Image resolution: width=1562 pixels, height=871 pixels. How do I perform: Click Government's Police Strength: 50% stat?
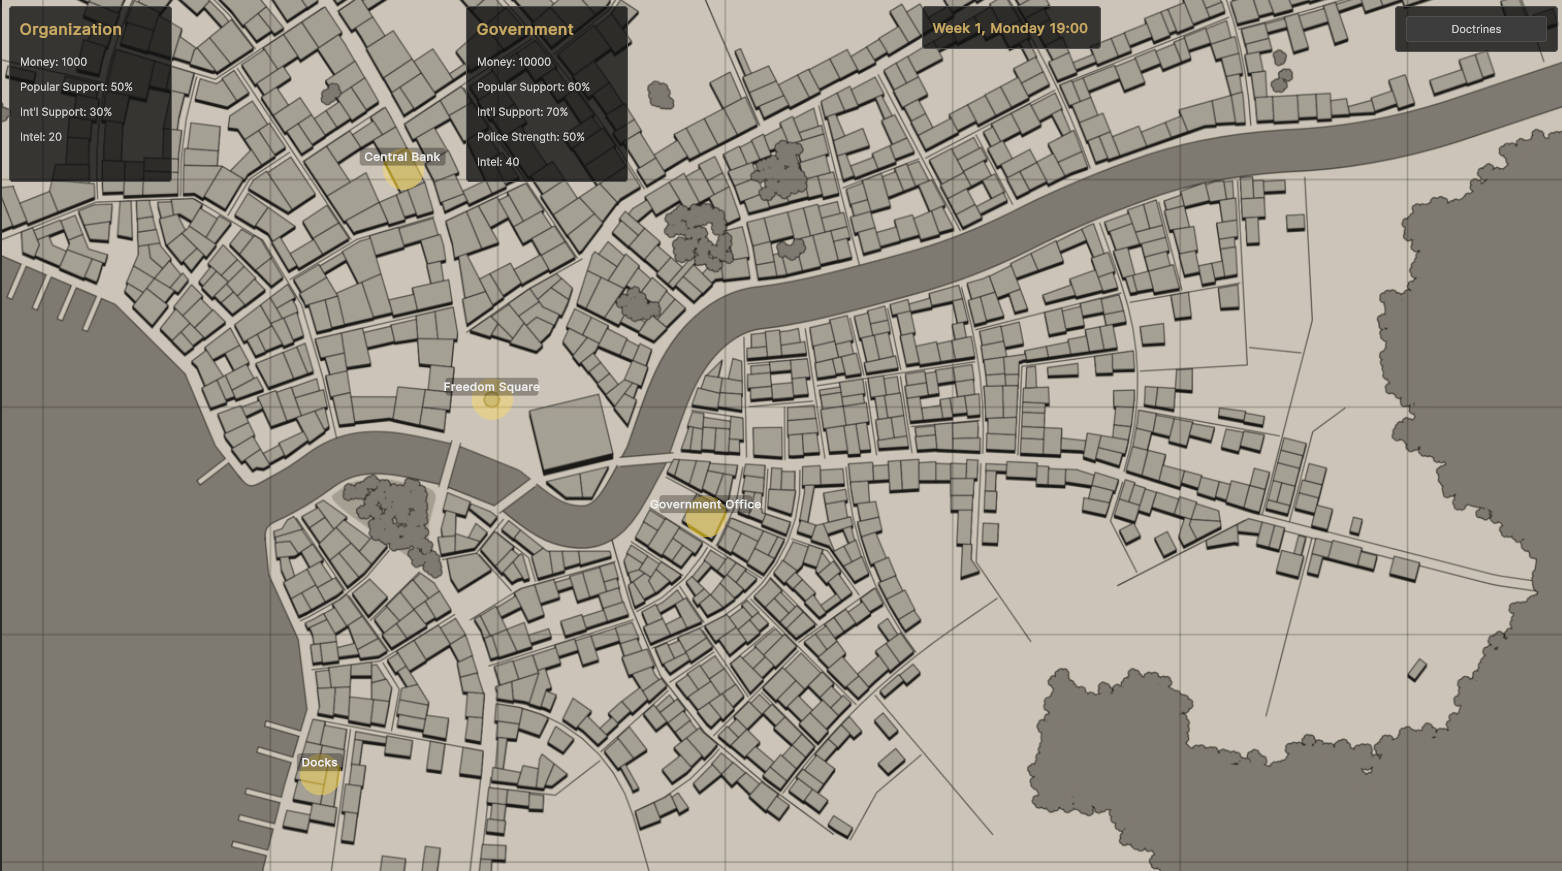point(531,137)
